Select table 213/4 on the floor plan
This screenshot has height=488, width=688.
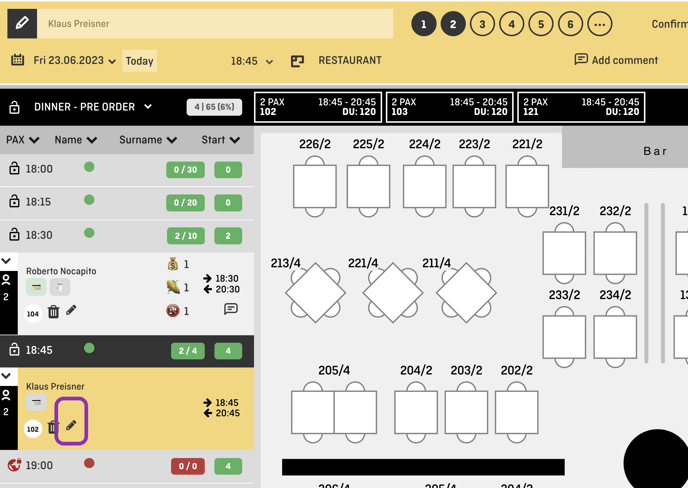point(315,293)
